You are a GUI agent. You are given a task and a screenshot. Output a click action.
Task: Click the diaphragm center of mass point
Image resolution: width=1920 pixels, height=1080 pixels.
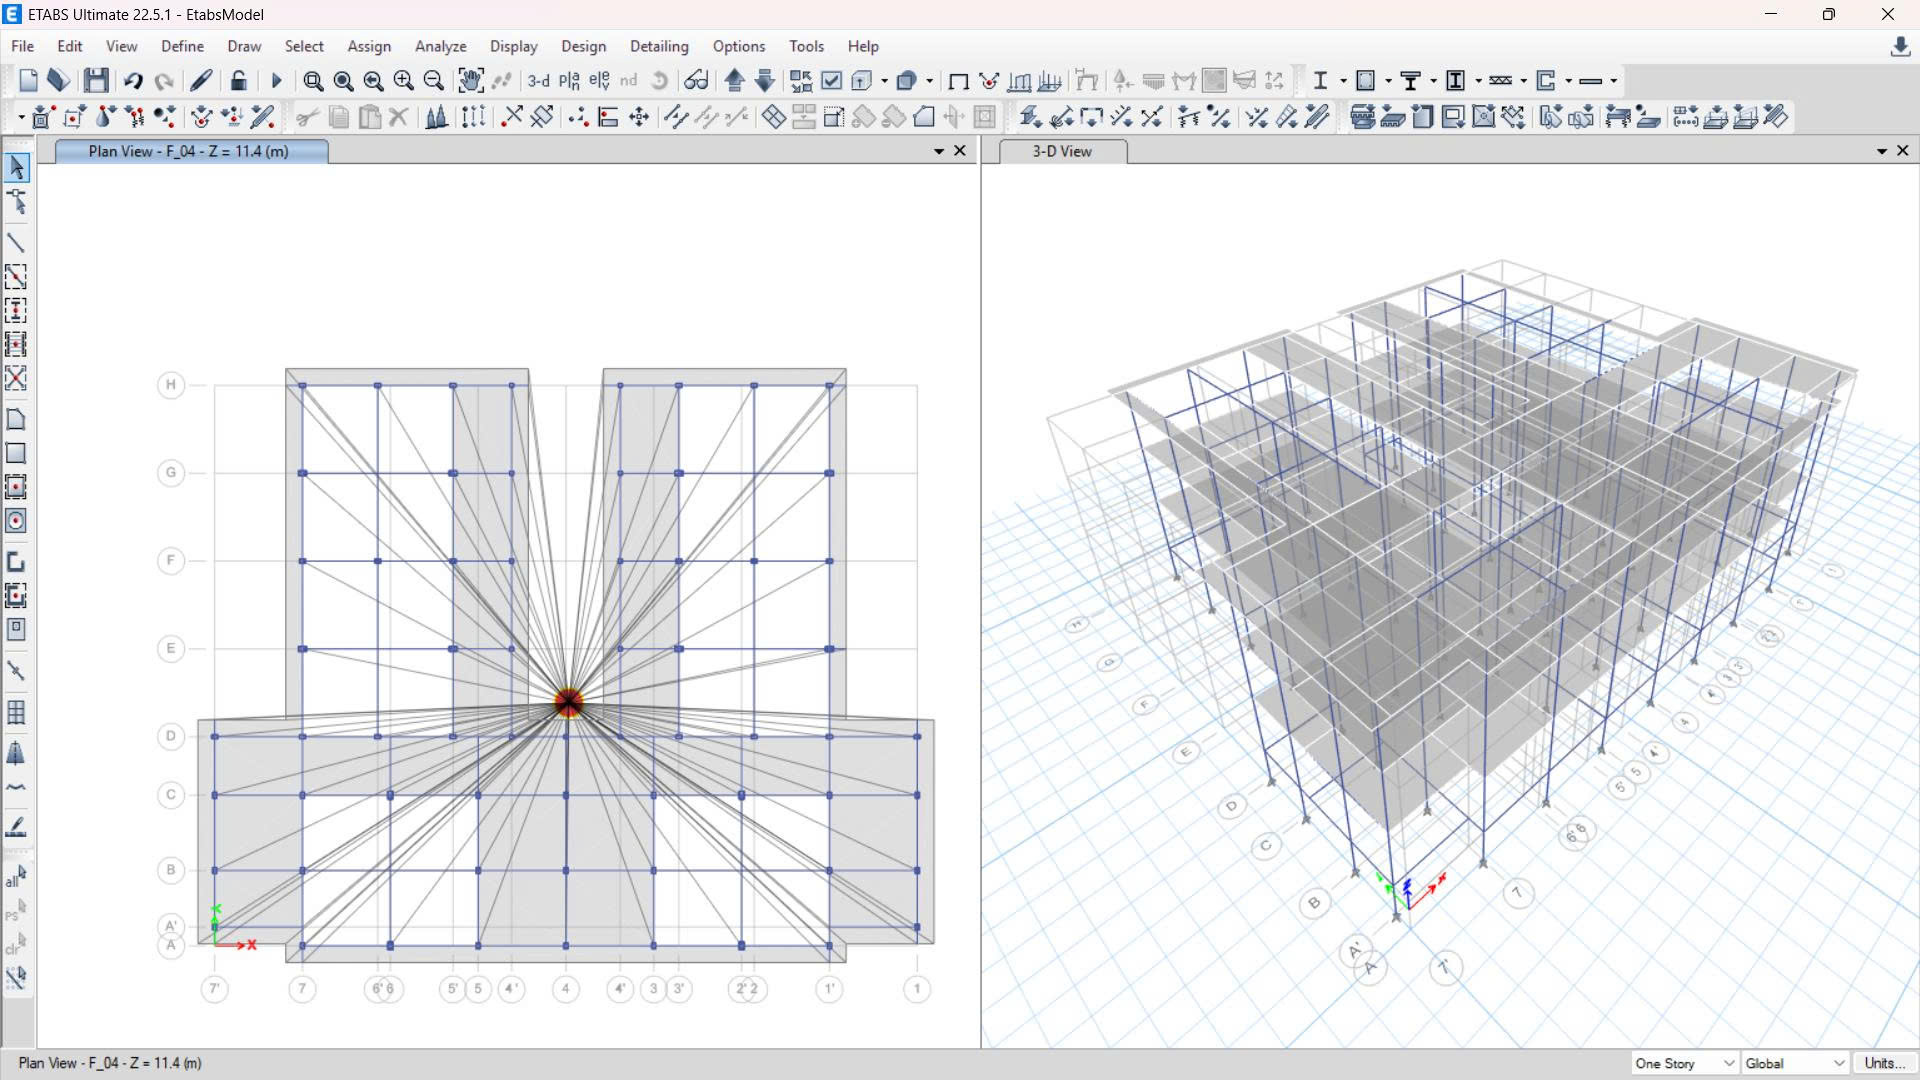tap(568, 703)
